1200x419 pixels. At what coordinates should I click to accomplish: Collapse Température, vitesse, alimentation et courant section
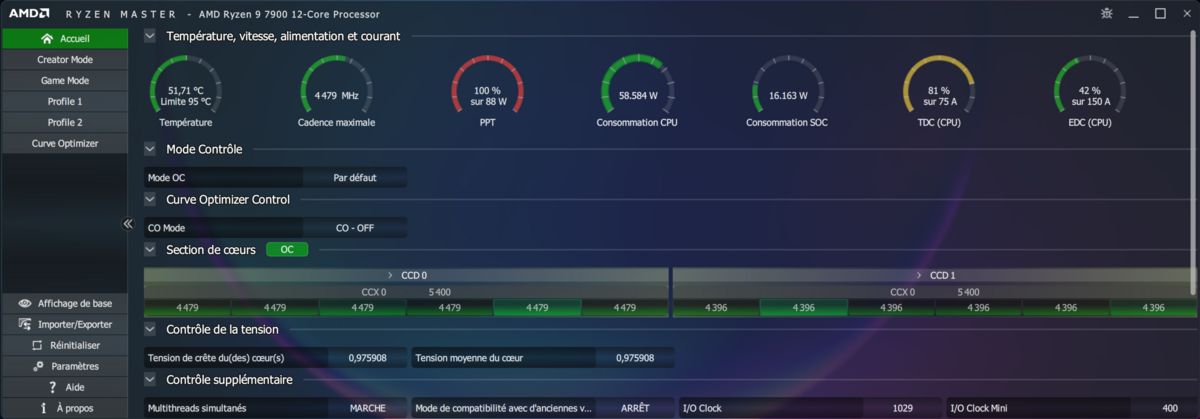click(x=150, y=36)
